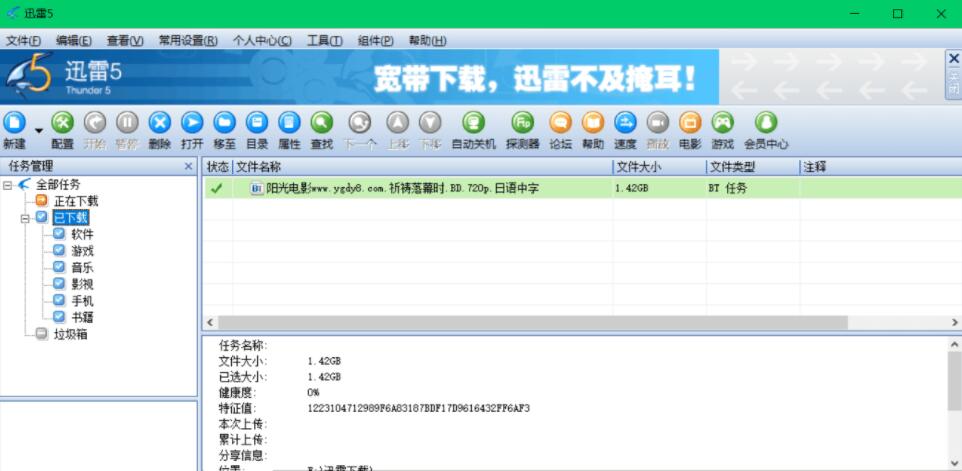Select the 软件 category
This screenshot has width=962, height=471.
pyautogui.click(x=82, y=234)
